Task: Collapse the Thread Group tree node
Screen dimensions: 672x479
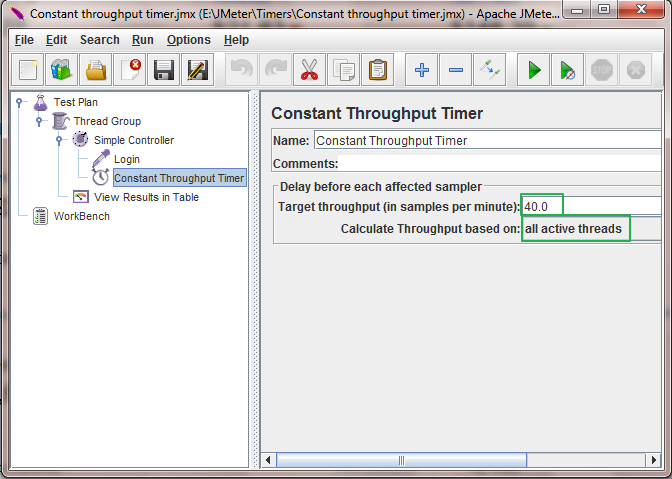Action: click(x=39, y=121)
